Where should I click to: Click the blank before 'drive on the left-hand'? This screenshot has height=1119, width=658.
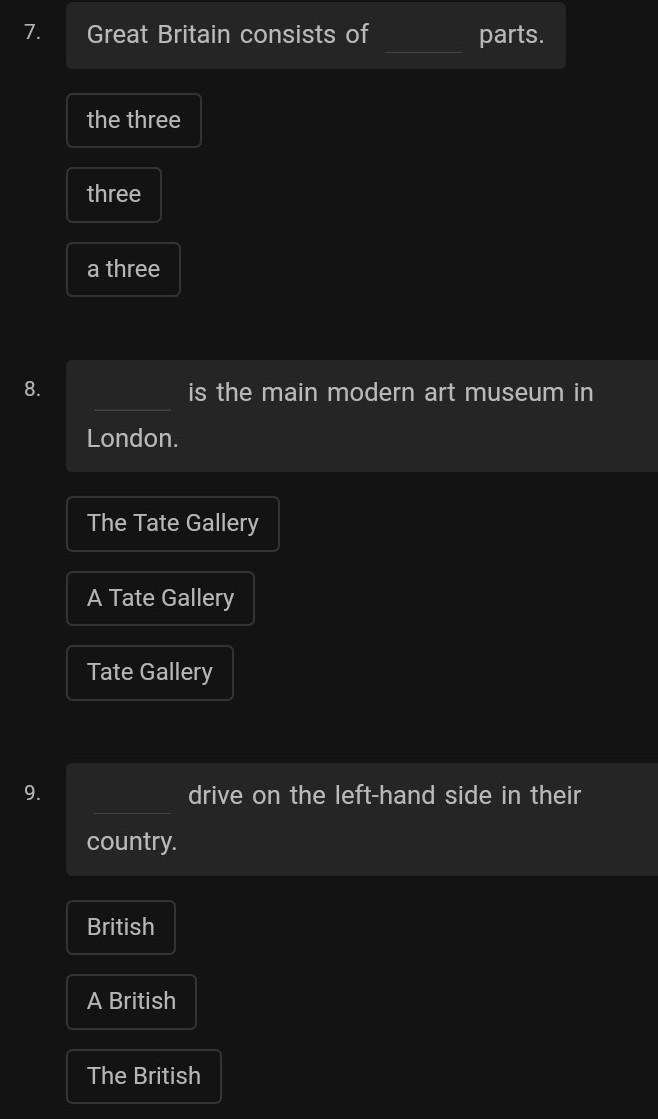[133, 799]
